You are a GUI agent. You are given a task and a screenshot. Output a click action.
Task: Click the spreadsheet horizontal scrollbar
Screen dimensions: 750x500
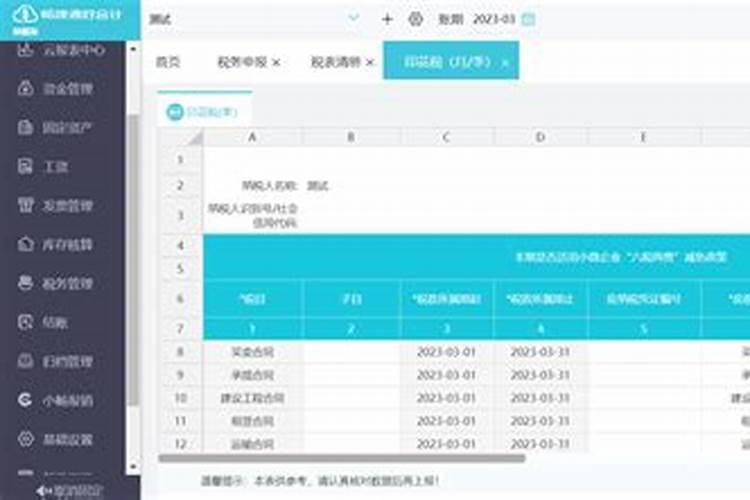point(342,458)
